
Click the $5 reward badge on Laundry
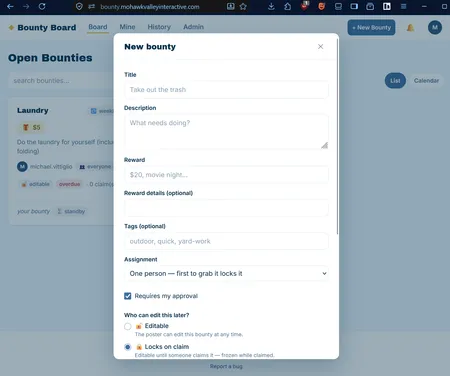31,127
